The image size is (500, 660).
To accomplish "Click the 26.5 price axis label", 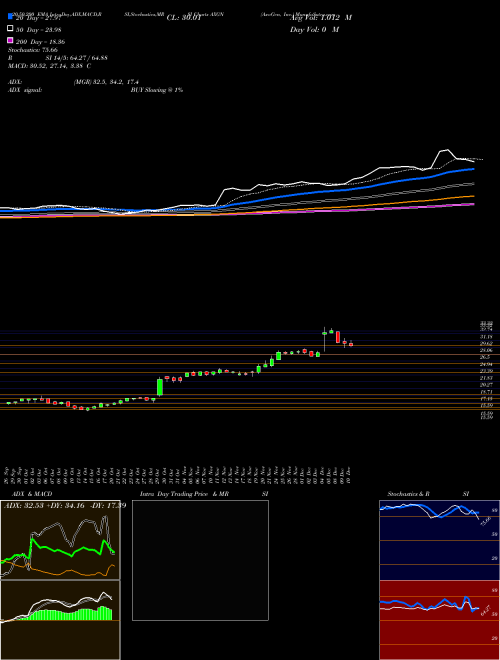I will tap(485, 357).
